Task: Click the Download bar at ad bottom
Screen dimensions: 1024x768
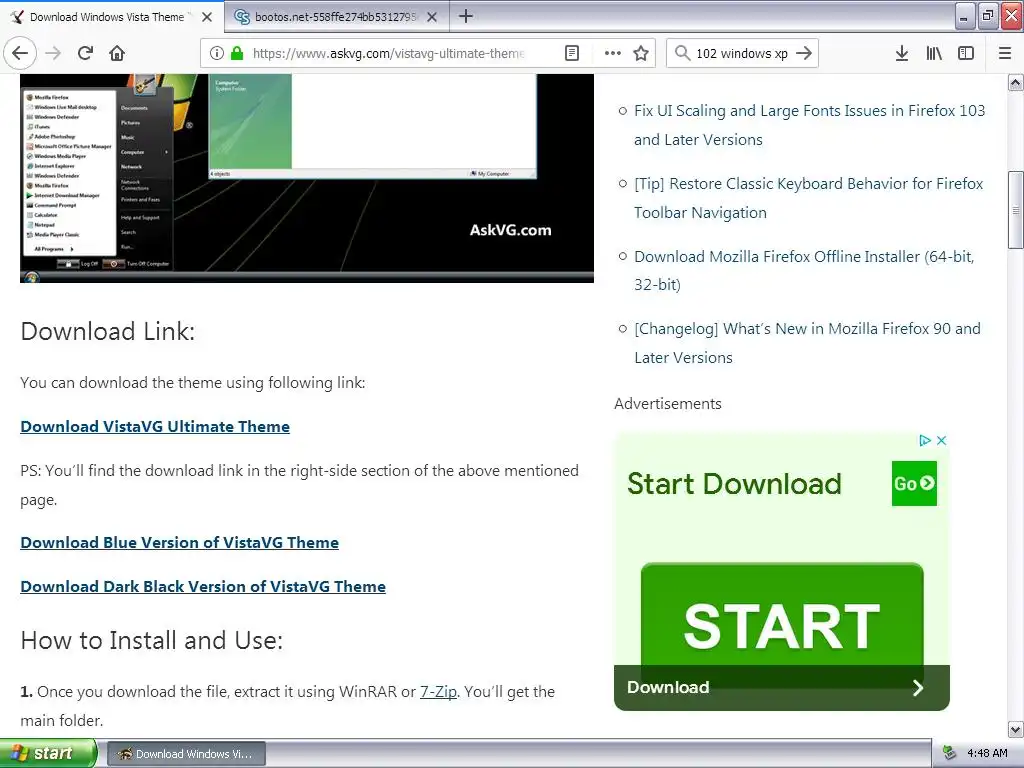Action: tap(782, 687)
